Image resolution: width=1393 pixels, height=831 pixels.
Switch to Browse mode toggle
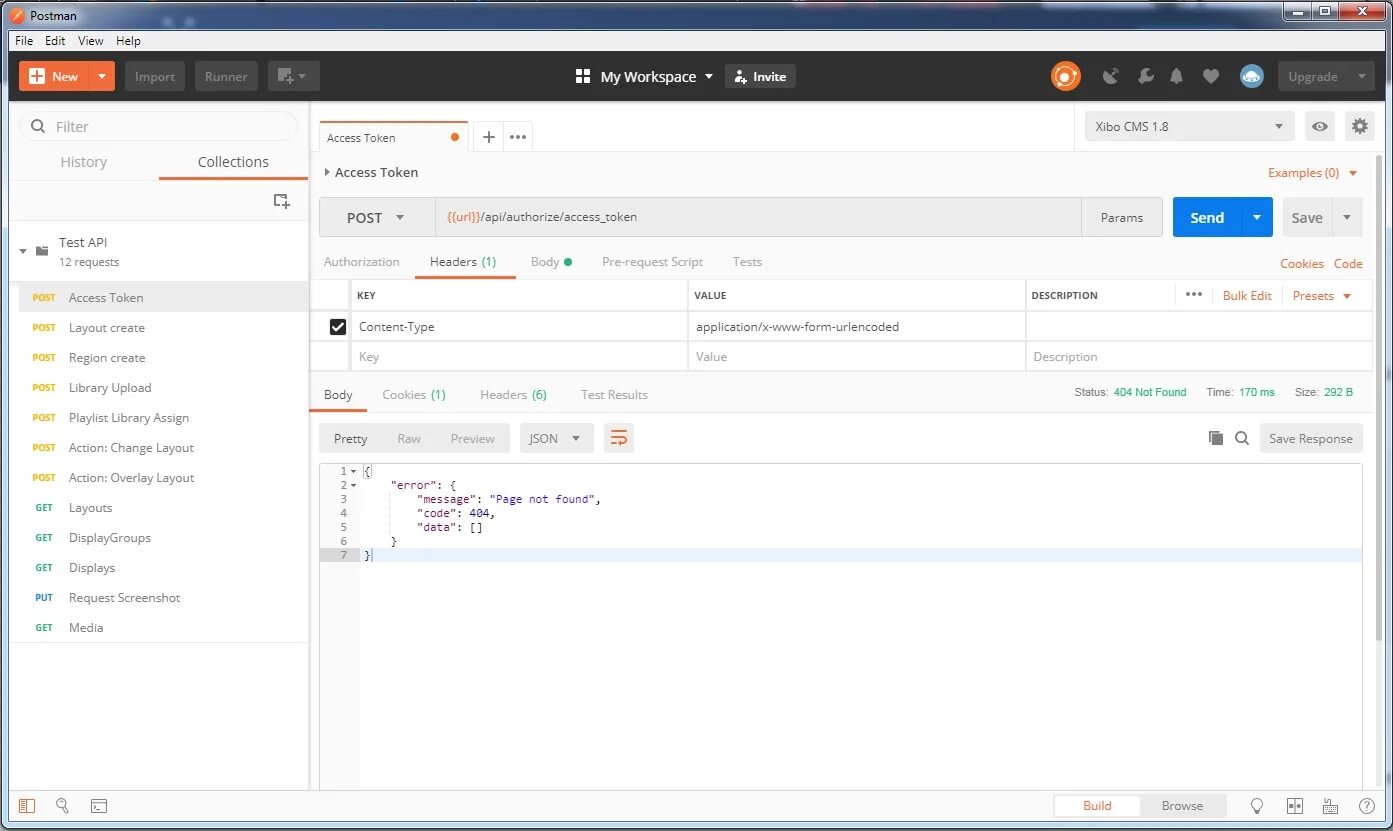point(1182,805)
